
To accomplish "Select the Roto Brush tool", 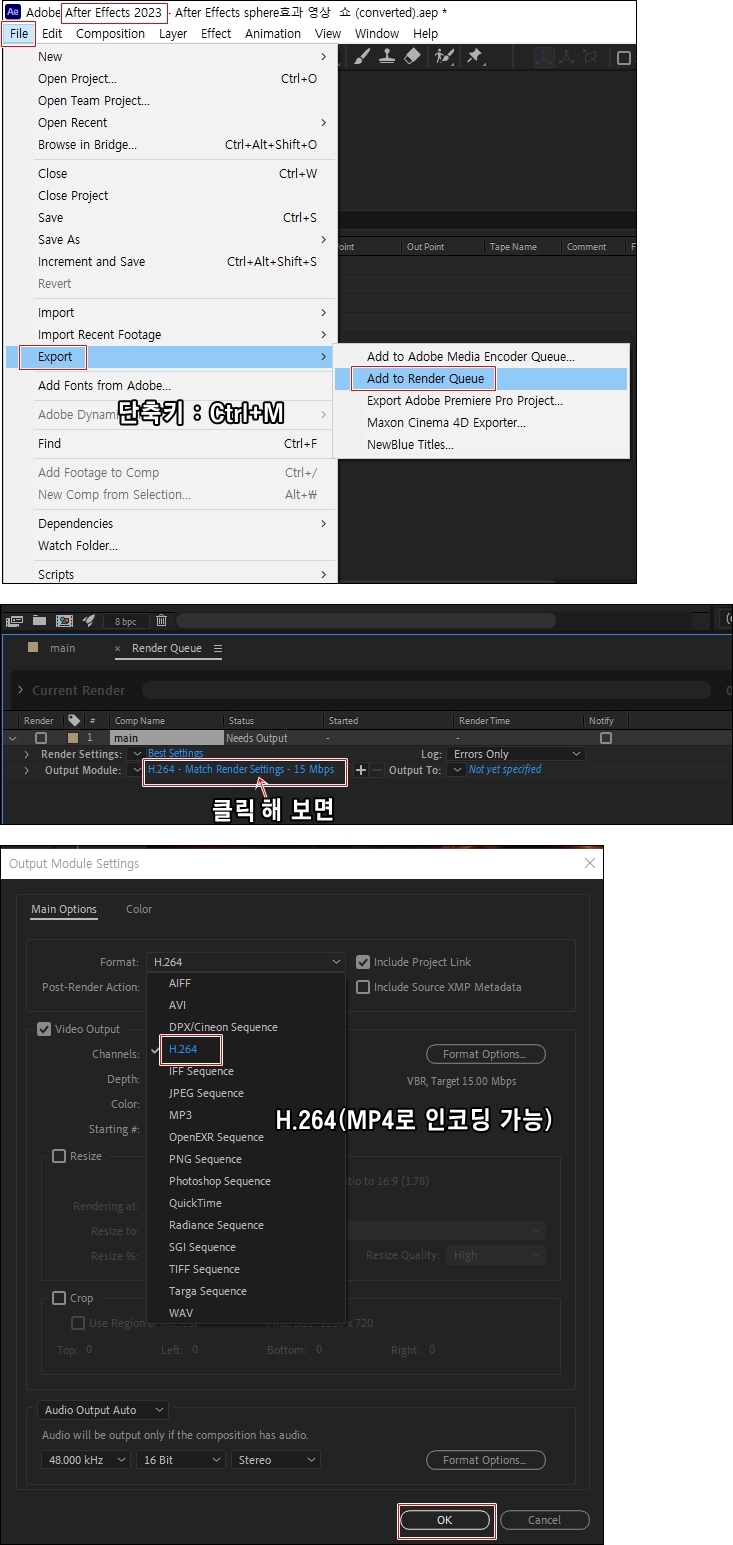I will pyautogui.click(x=445, y=57).
